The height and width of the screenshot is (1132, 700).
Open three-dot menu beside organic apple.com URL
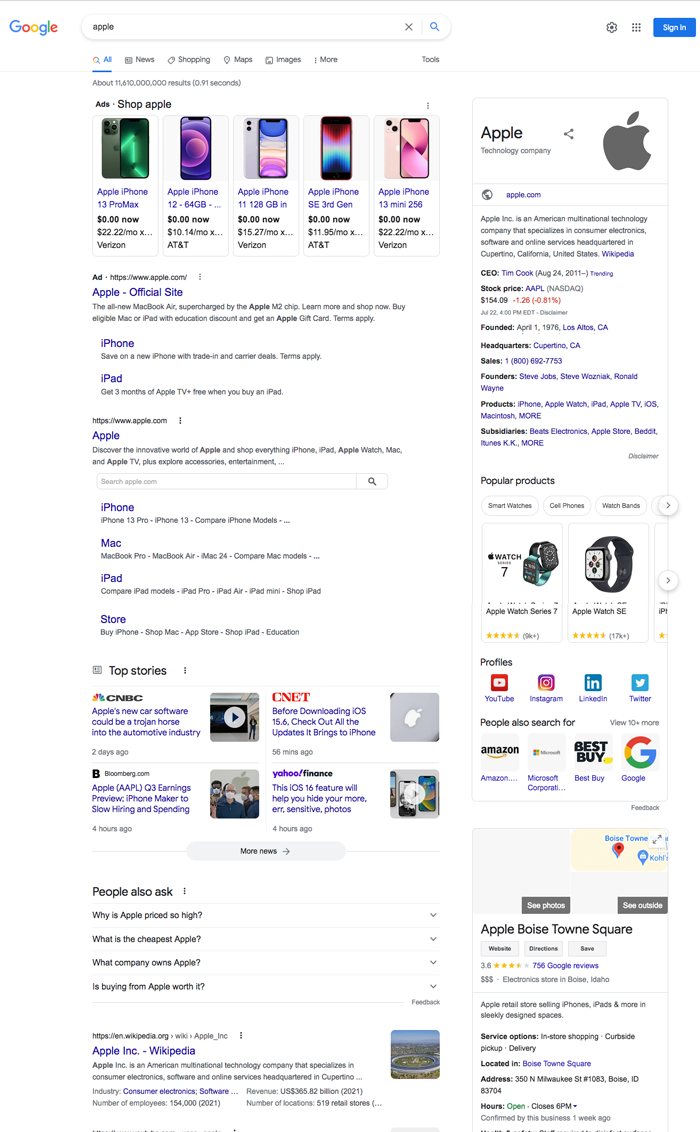pyautogui.click(x=180, y=421)
